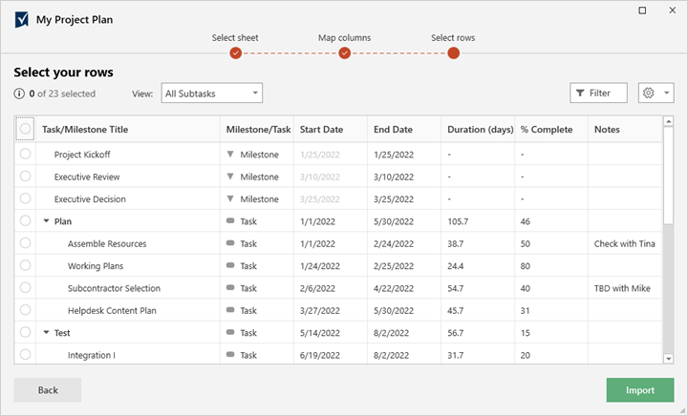Click the Back button
Screen dimensions: 688x416
47,390
